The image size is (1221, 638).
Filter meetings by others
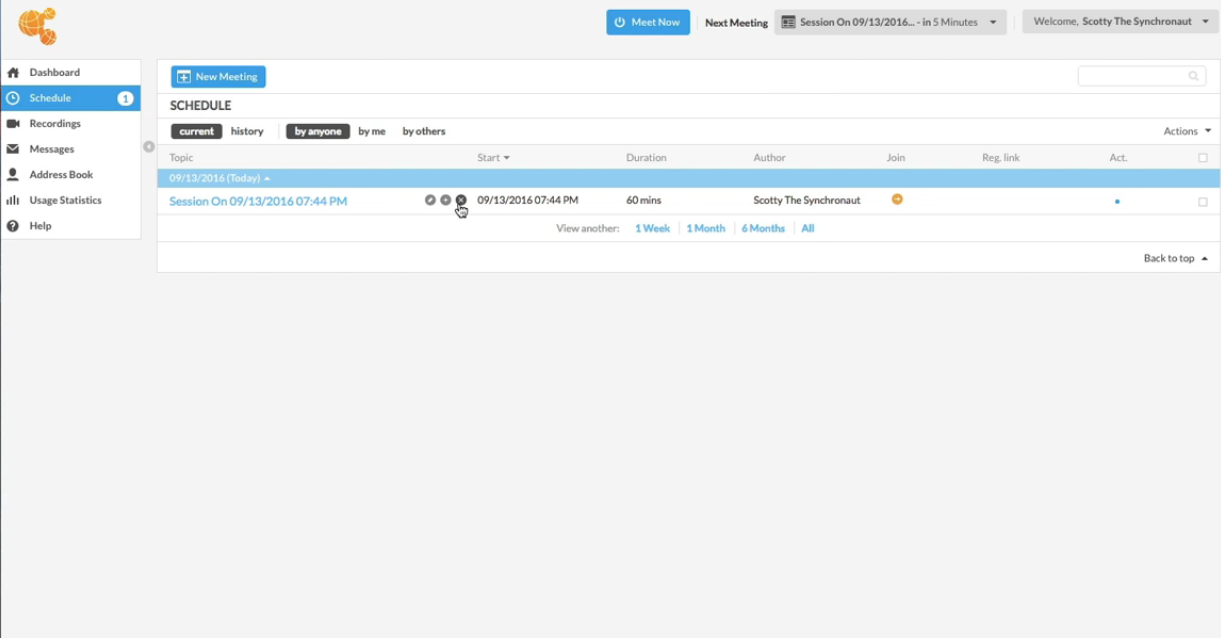(x=424, y=131)
